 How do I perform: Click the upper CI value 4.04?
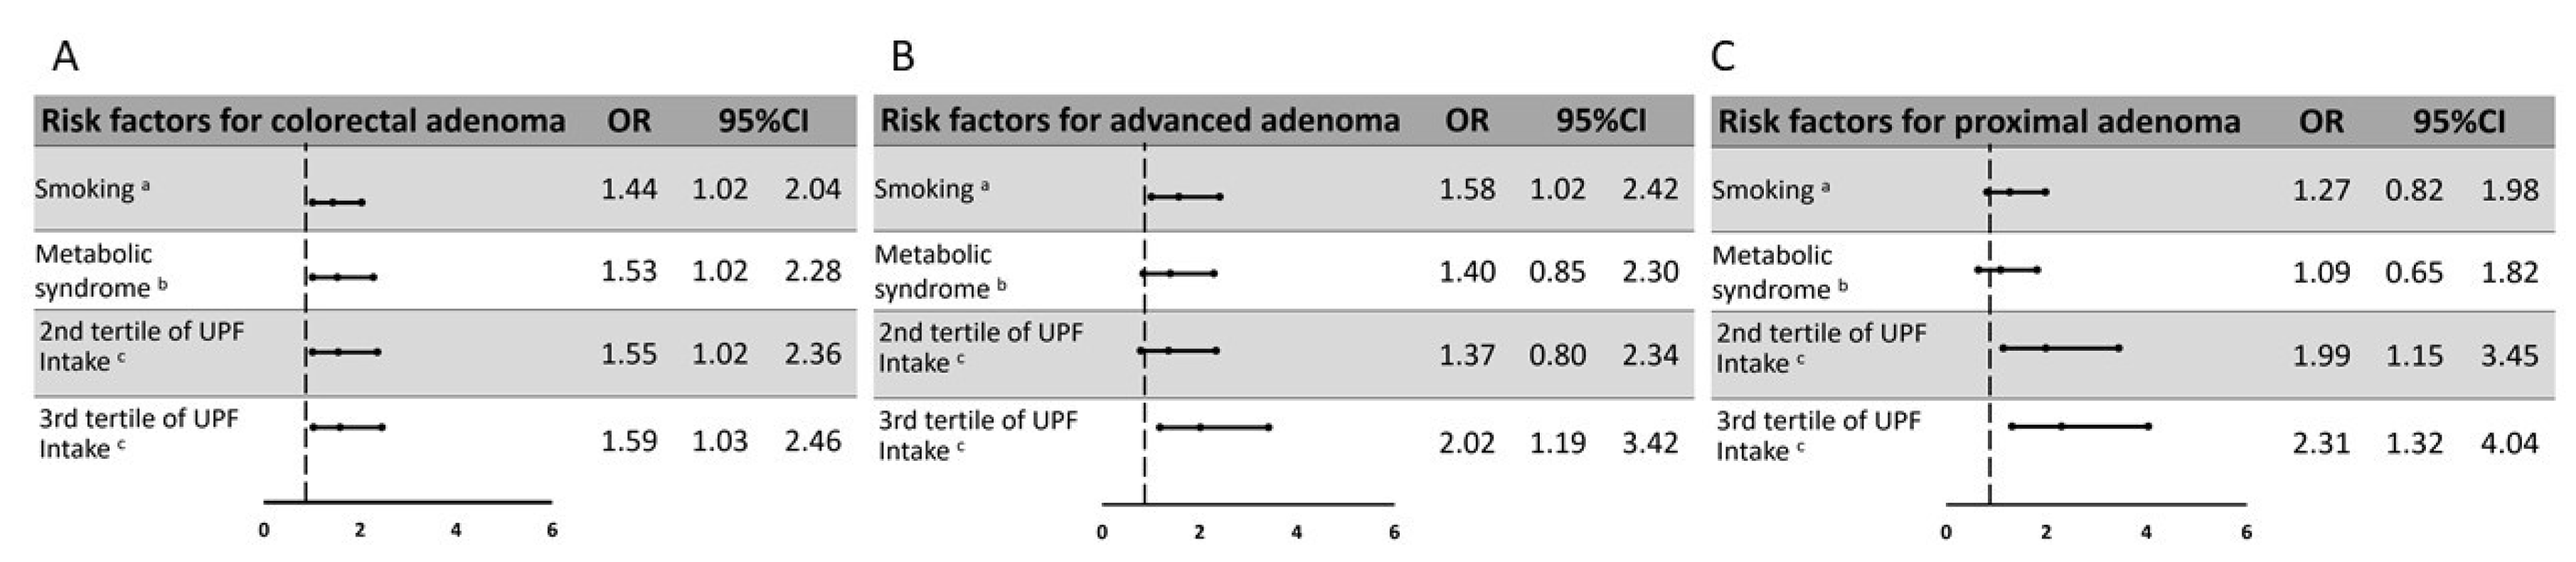(2510, 443)
